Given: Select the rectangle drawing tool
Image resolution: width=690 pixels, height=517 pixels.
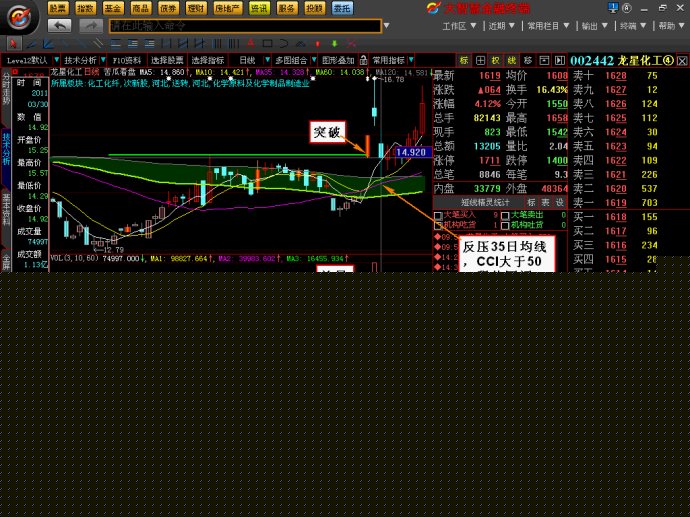Looking at the screenshot, I should coord(267,44).
